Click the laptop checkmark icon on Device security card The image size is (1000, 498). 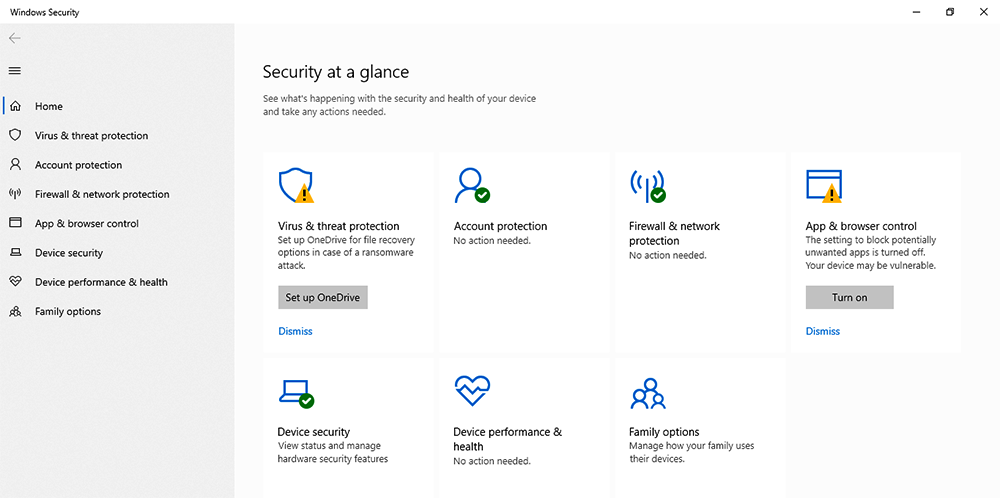[297, 393]
